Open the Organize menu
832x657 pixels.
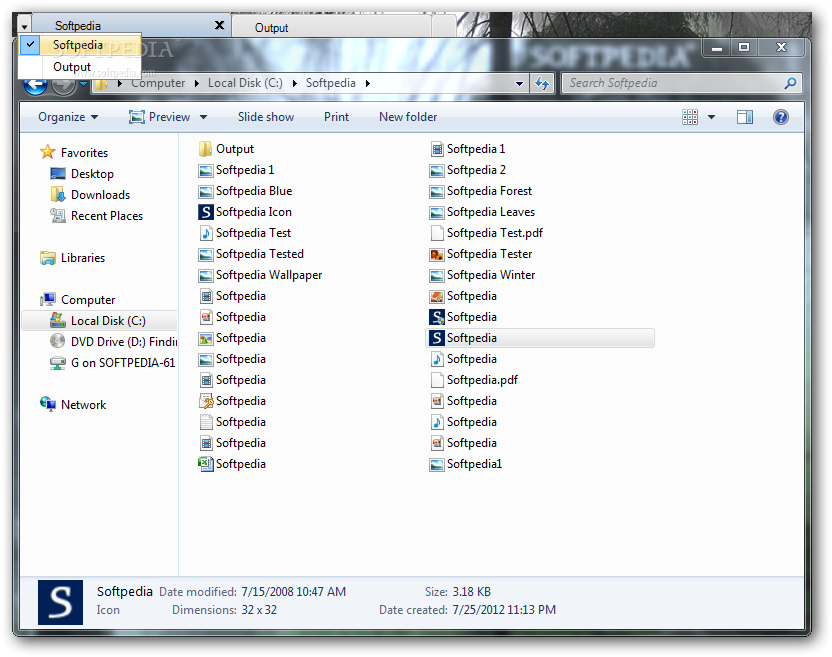(x=68, y=117)
